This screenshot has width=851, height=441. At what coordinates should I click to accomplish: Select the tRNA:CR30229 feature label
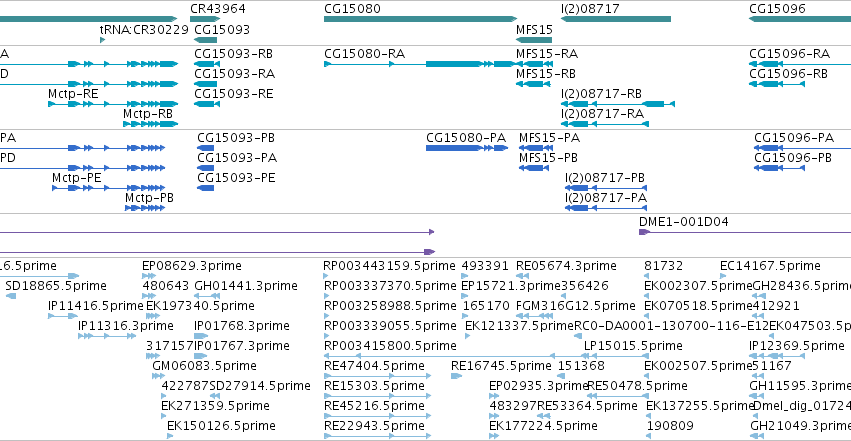[144, 29]
